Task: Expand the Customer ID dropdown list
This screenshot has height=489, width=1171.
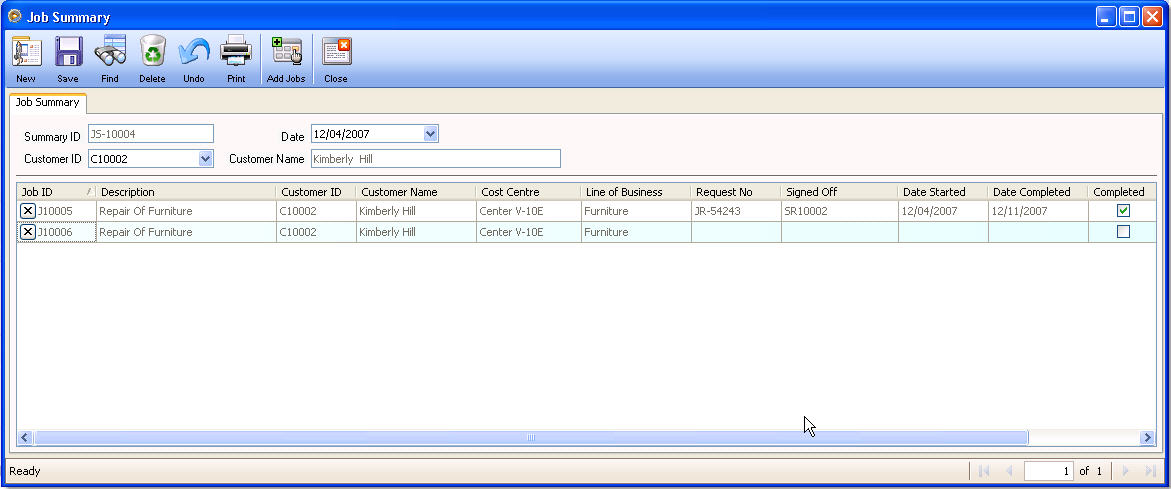Action: pyautogui.click(x=205, y=158)
